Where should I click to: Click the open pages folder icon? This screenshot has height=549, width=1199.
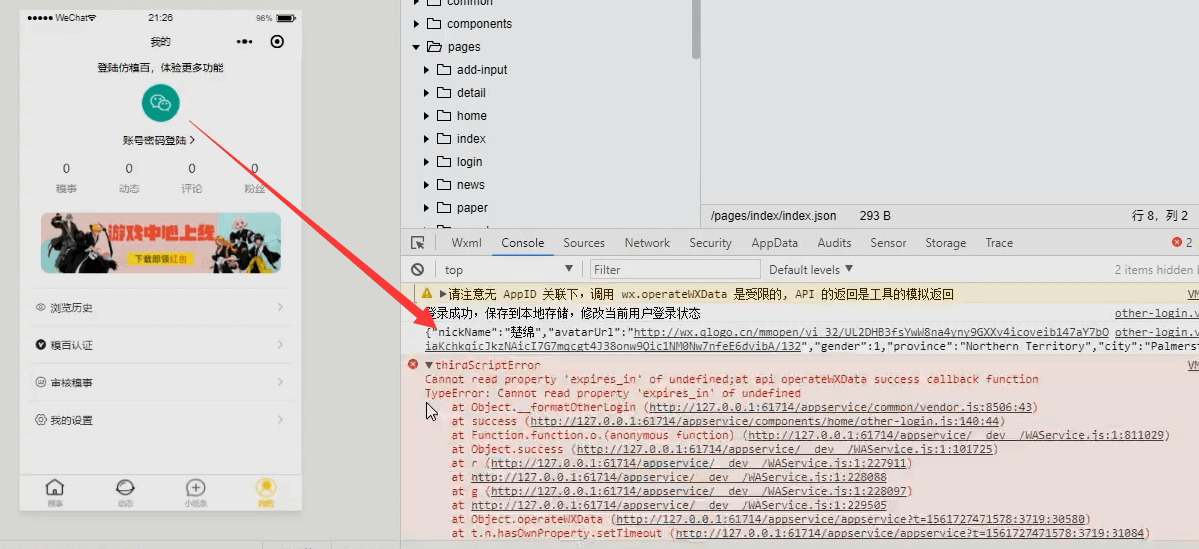pos(434,47)
